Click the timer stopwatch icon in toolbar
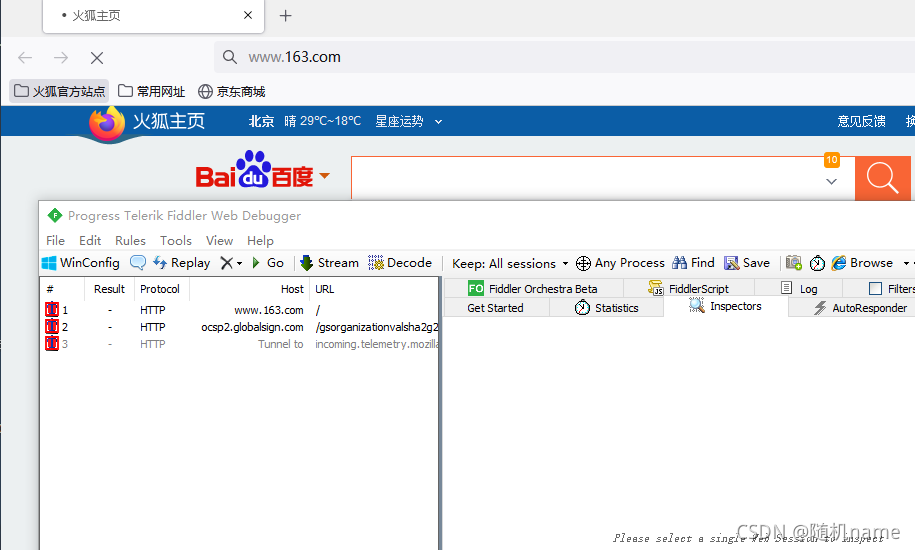The width and height of the screenshot is (915, 550). [x=817, y=264]
